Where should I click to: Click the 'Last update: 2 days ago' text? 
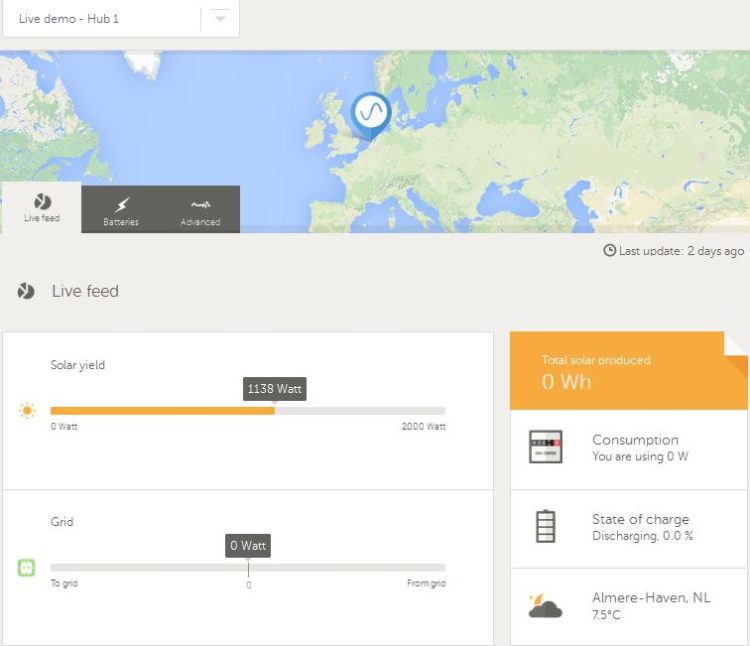pos(682,251)
